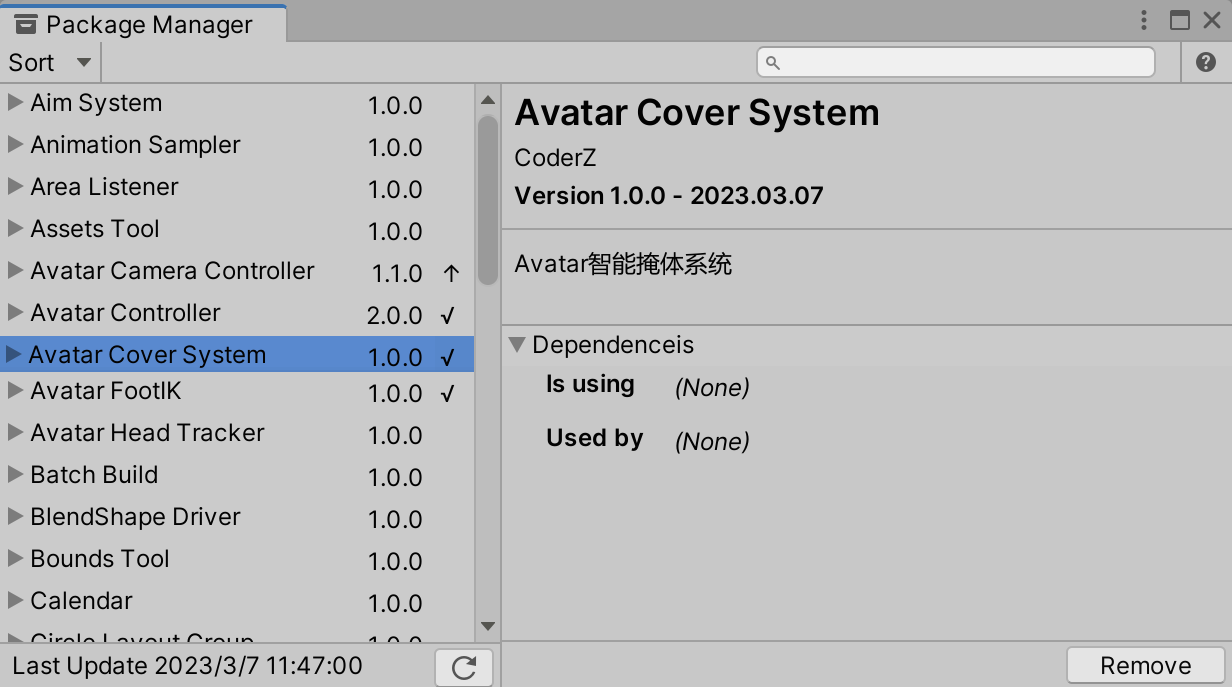Select the Batch Build package
This screenshot has height=687, width=1232.
point(237,476)
